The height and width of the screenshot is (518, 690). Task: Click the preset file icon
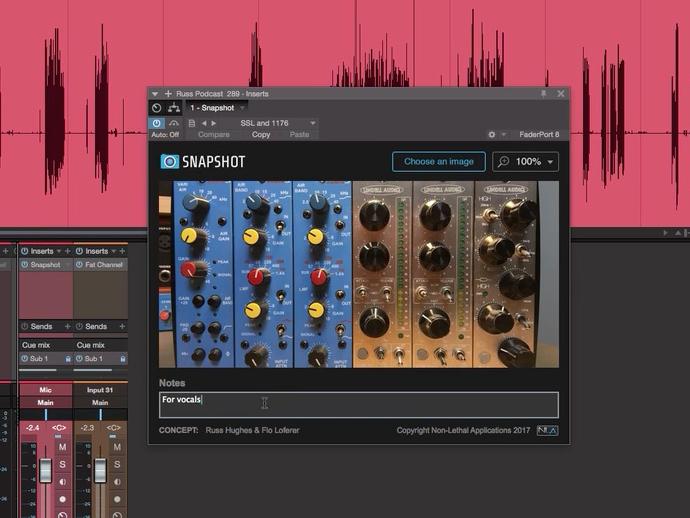point(191,123)
